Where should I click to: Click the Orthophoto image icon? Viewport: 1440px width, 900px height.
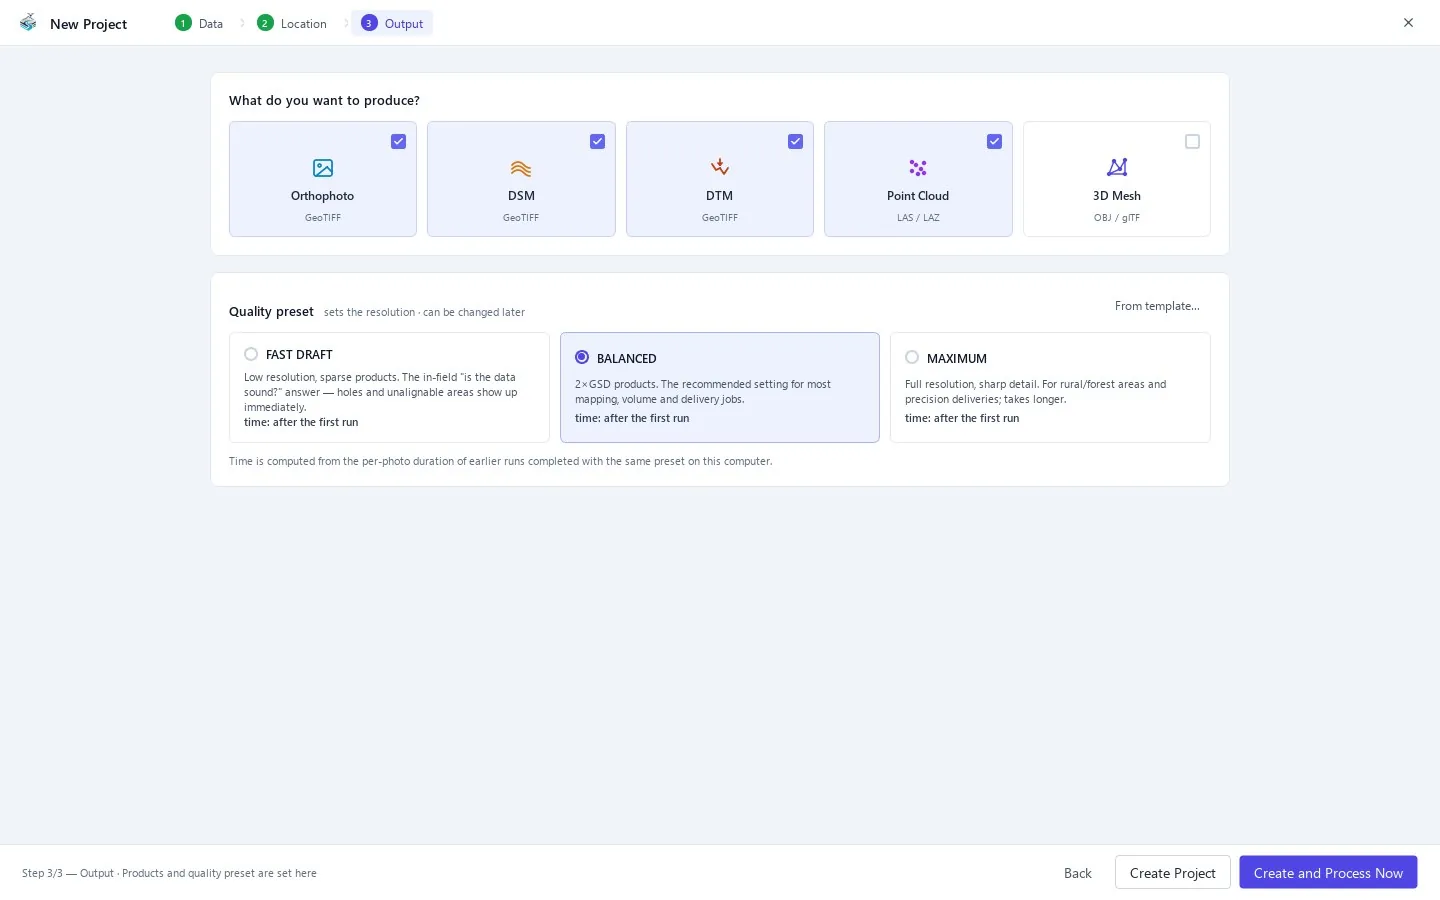click(x=322, y=168)
